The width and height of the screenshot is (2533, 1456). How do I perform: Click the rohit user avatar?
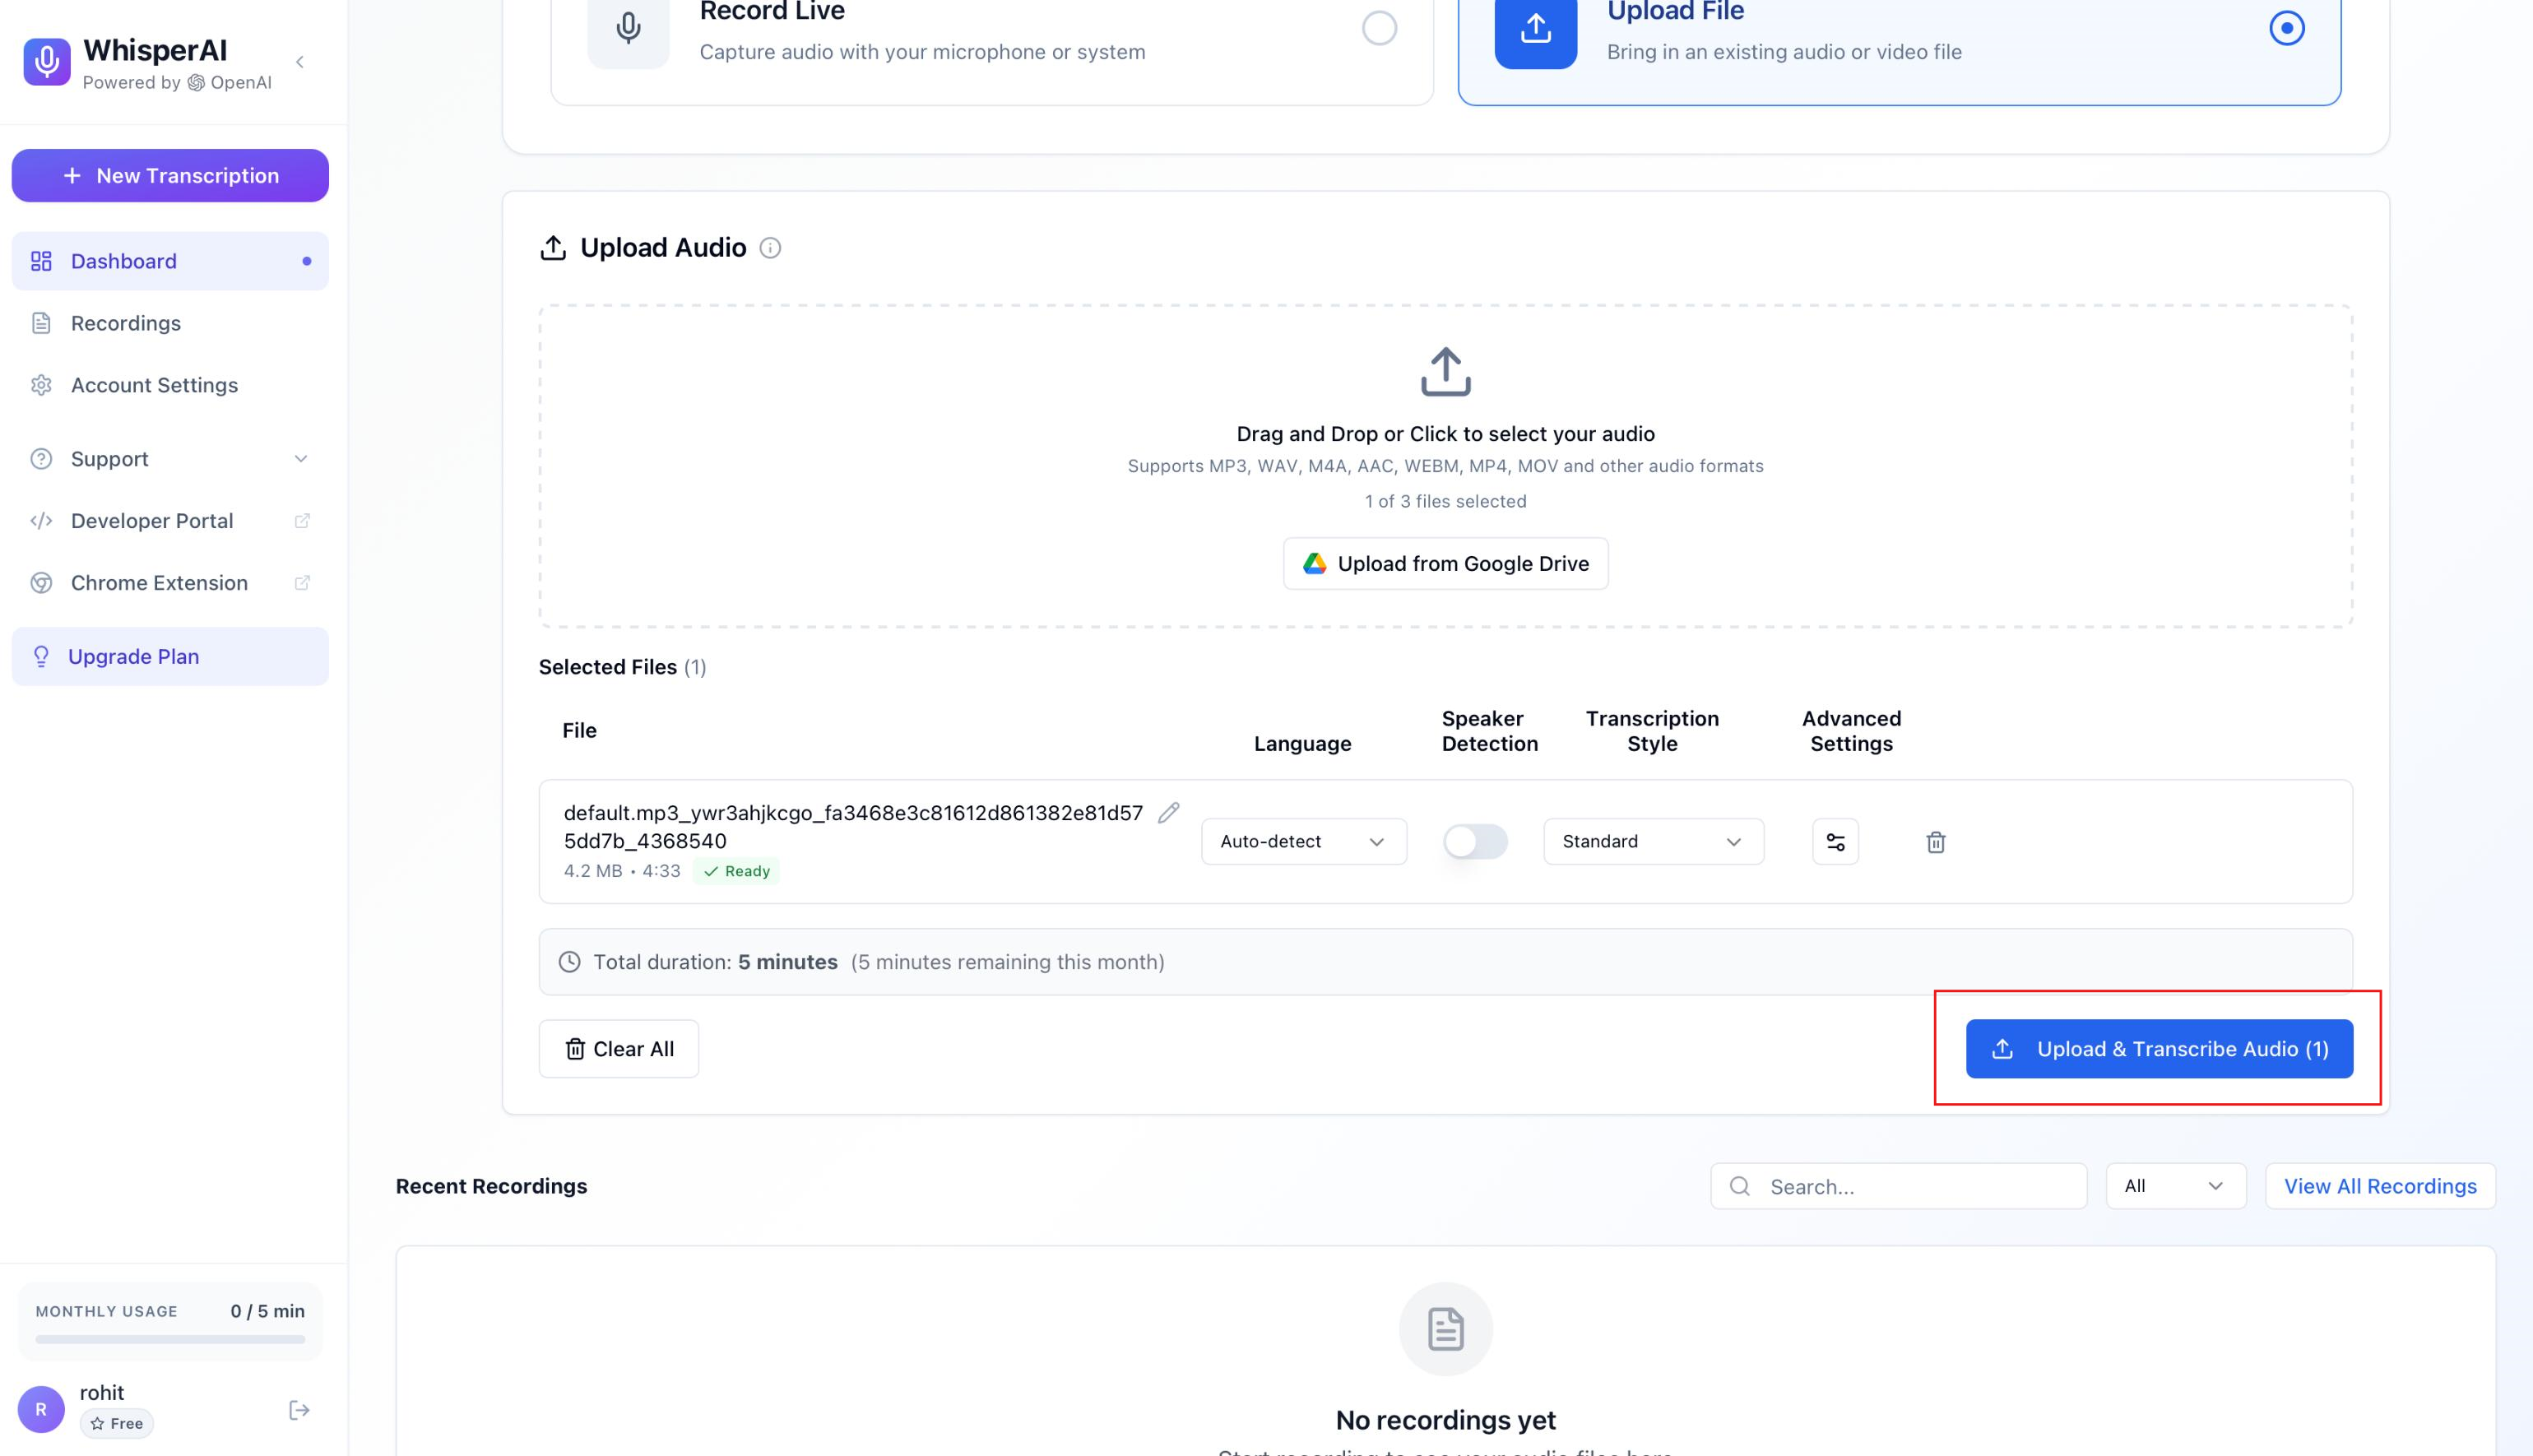[41, 1409]
